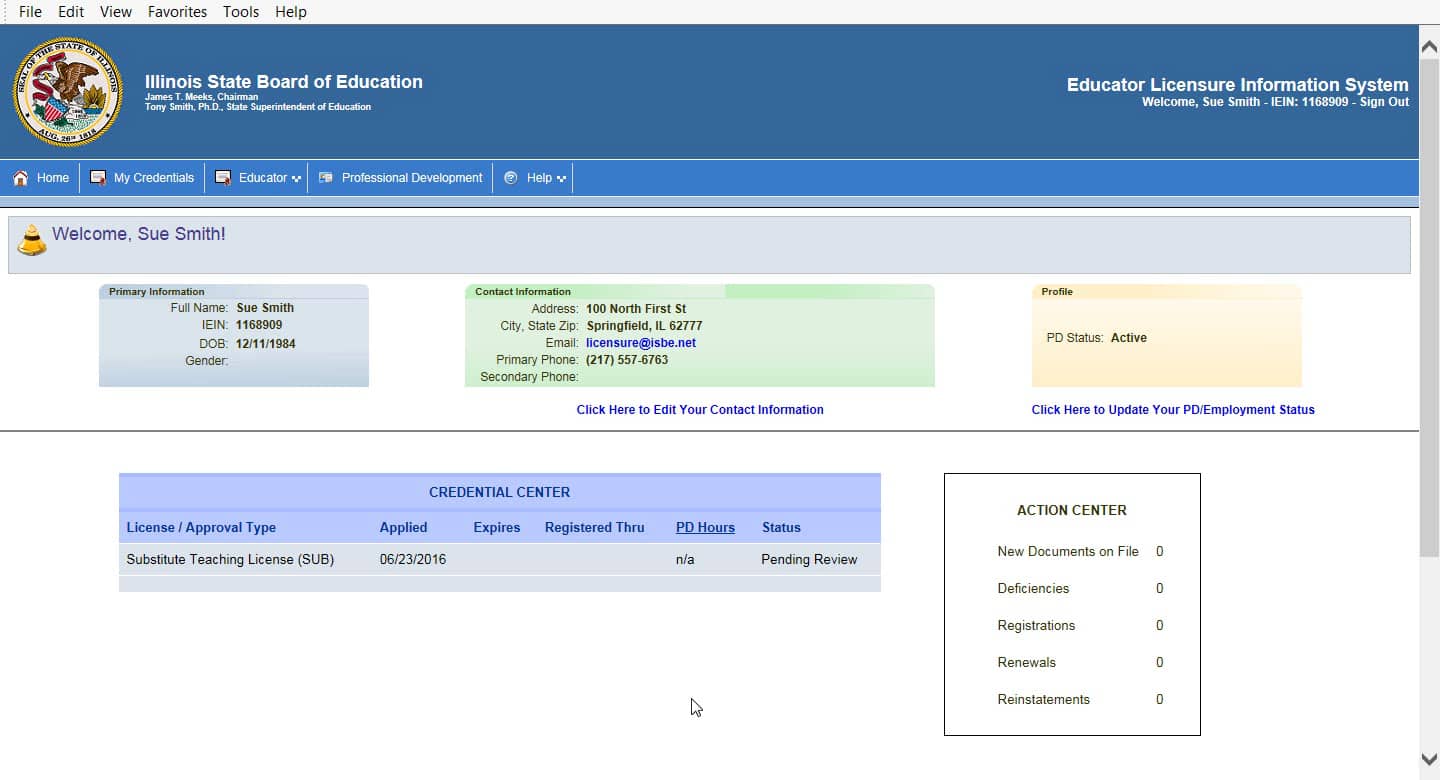Click the PD Hours column header link
The height and width of the screenshot is (780, 1440).
click(705, 528)
